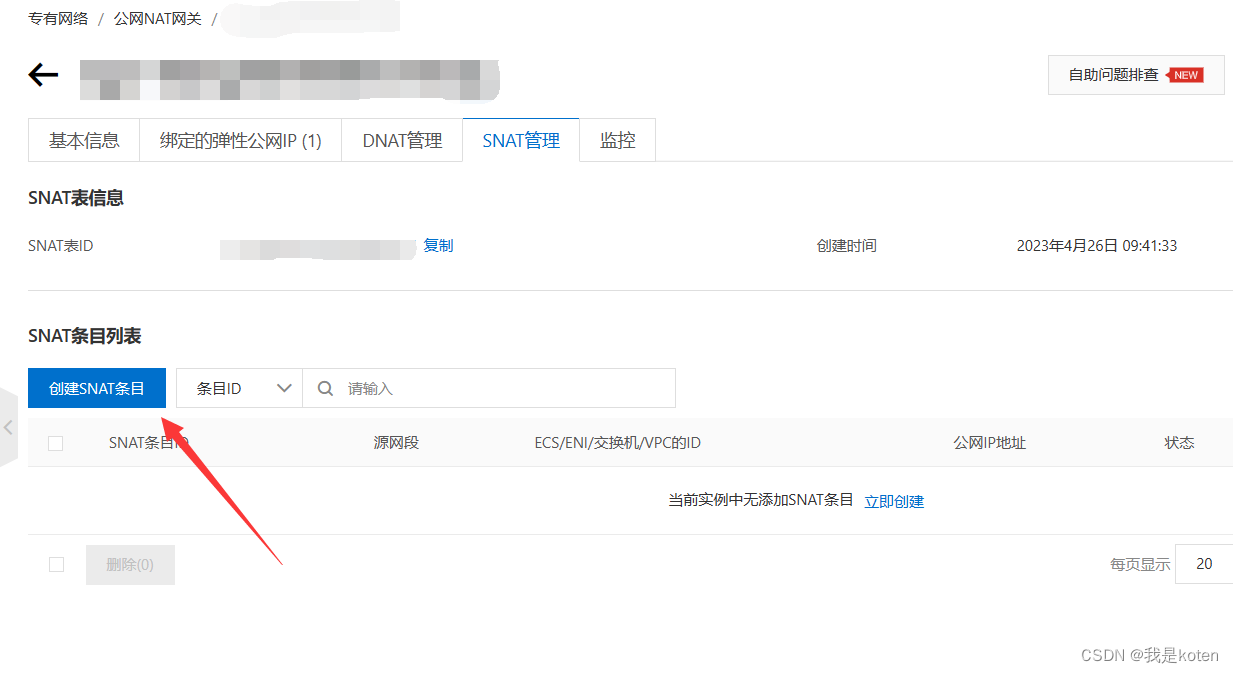Open the 条目ID filter dropdown
The image size is (1233, 673).
tap(238, 388)
